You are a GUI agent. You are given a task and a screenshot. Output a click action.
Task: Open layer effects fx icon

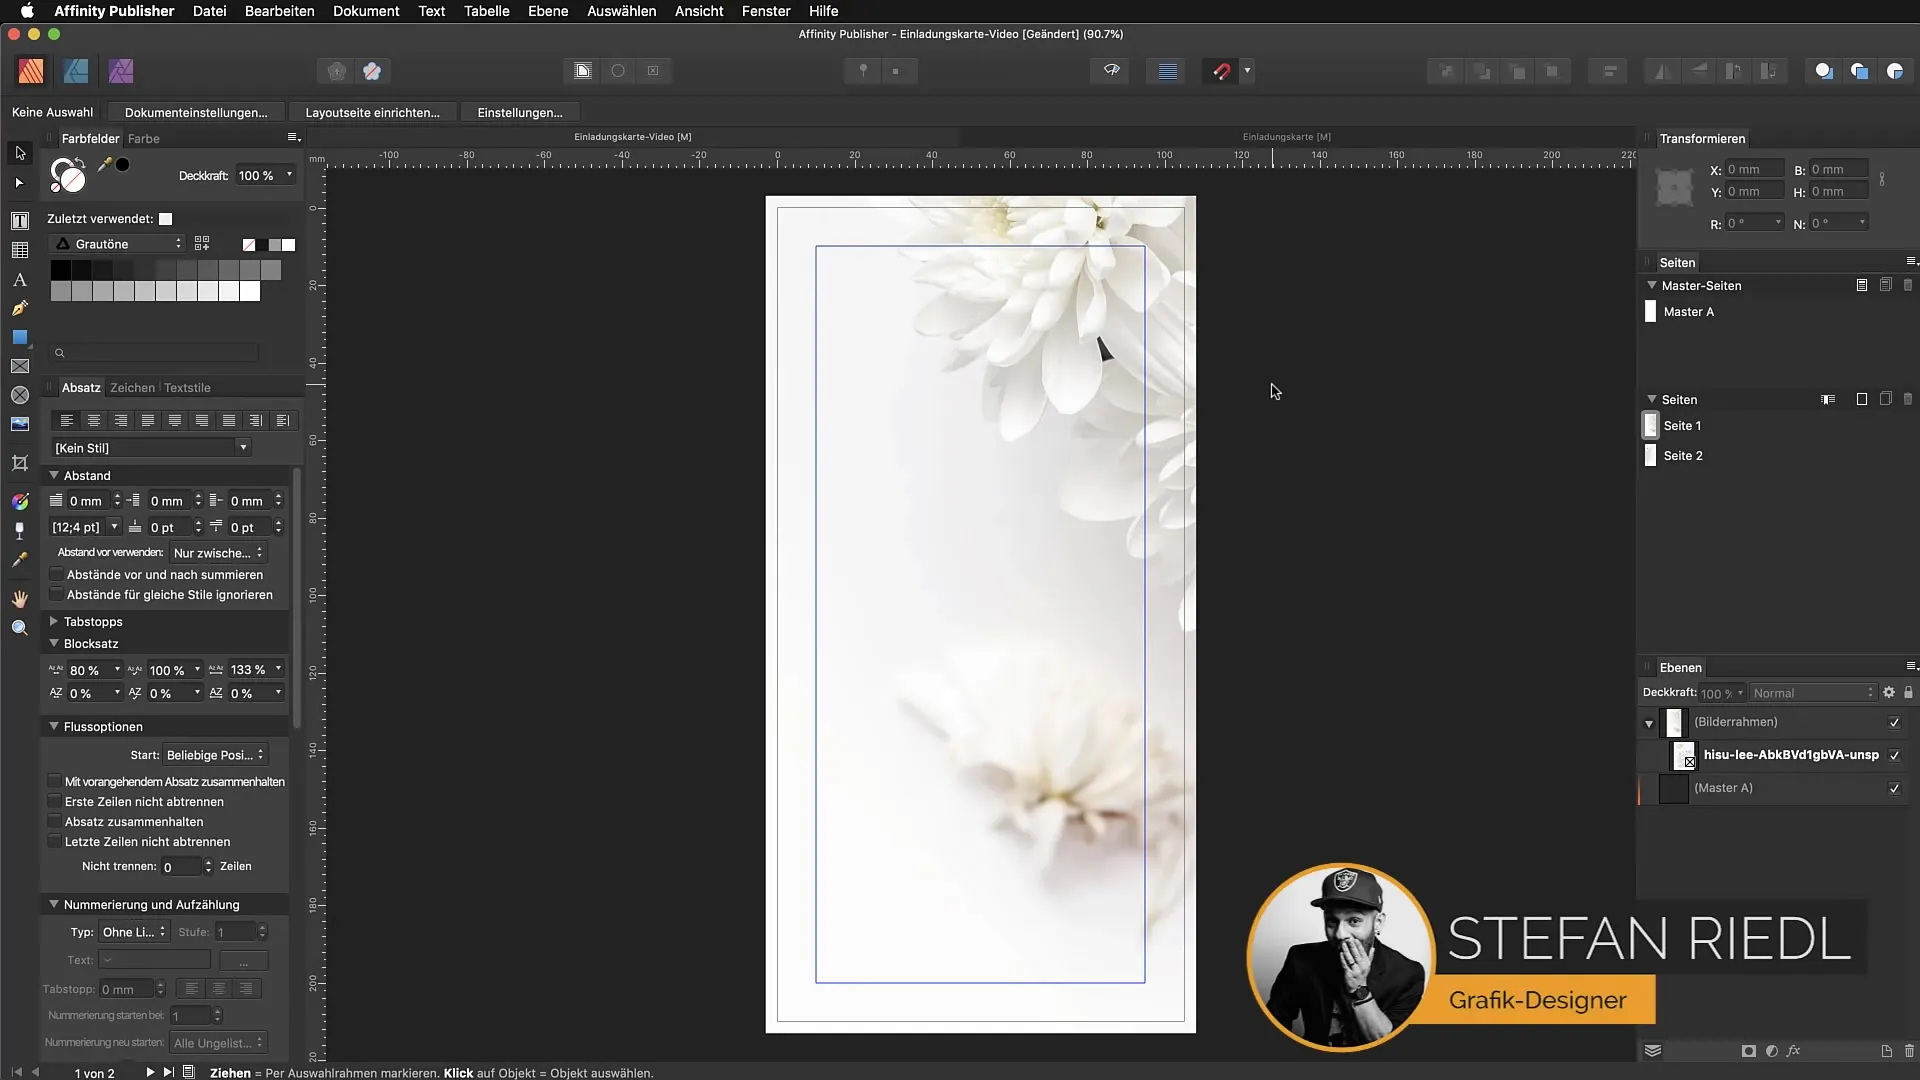(x=1794, y=1051)
